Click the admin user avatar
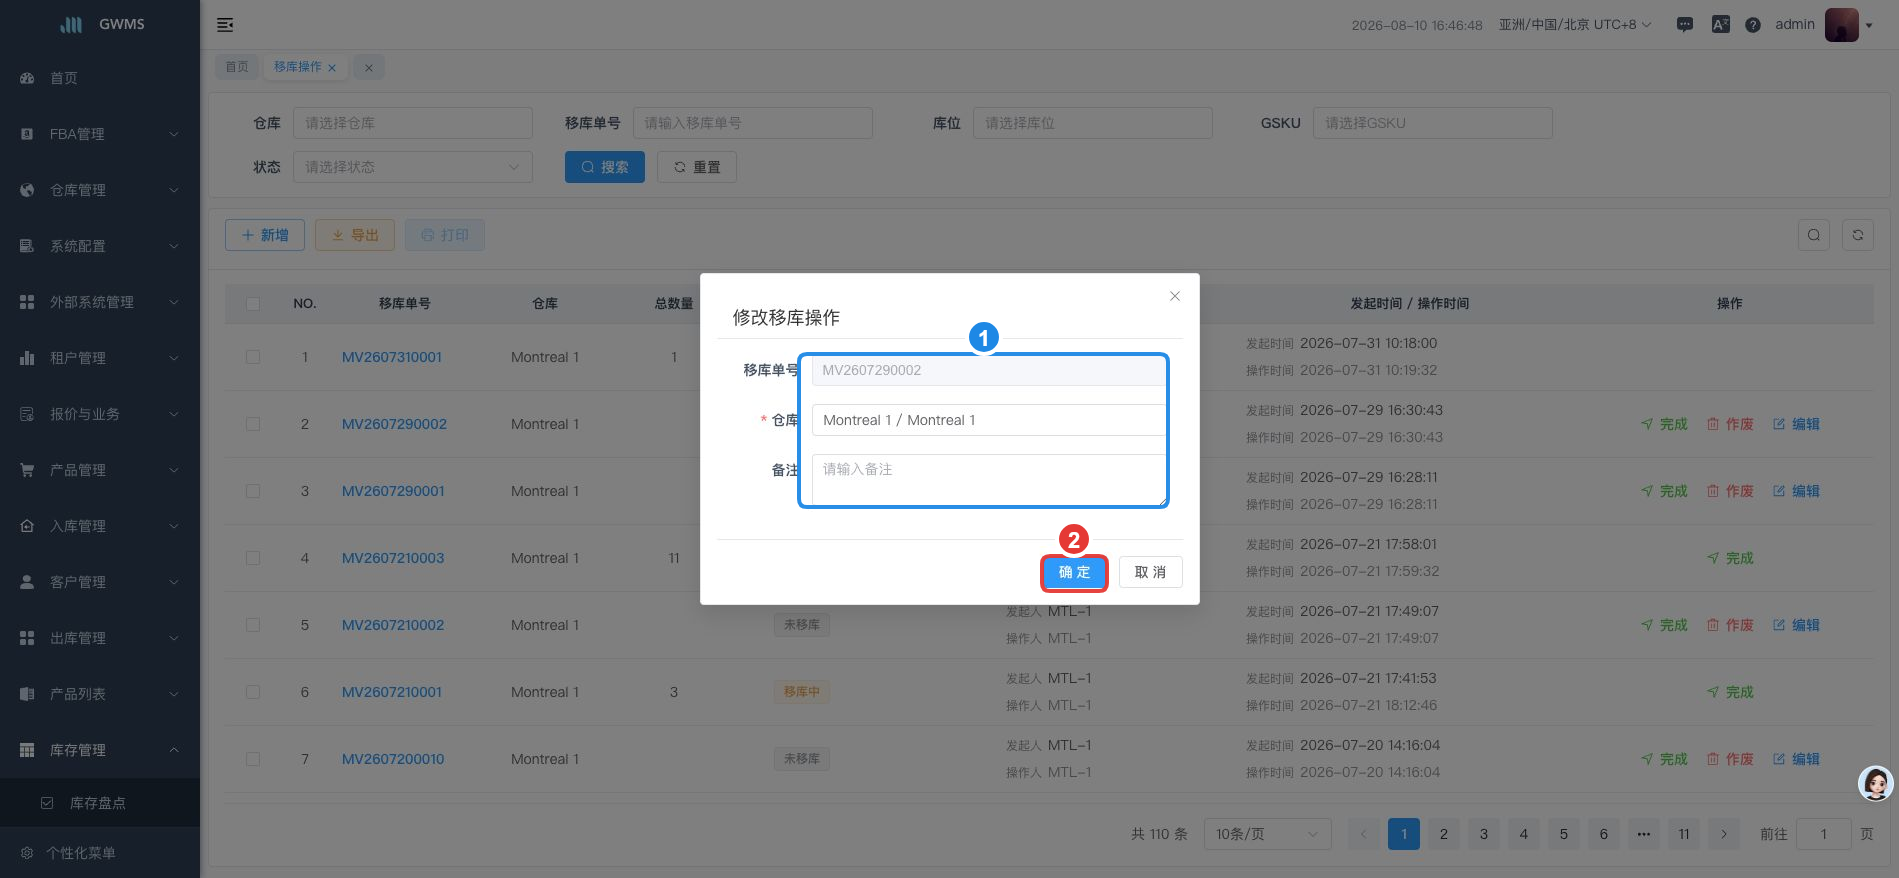This screenshot has width=1899, height=878. tap(1842, 25)
